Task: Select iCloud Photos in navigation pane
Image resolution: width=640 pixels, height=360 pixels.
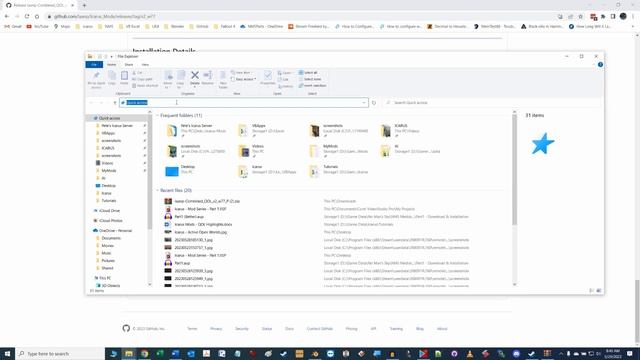Action: click(111, 220)
